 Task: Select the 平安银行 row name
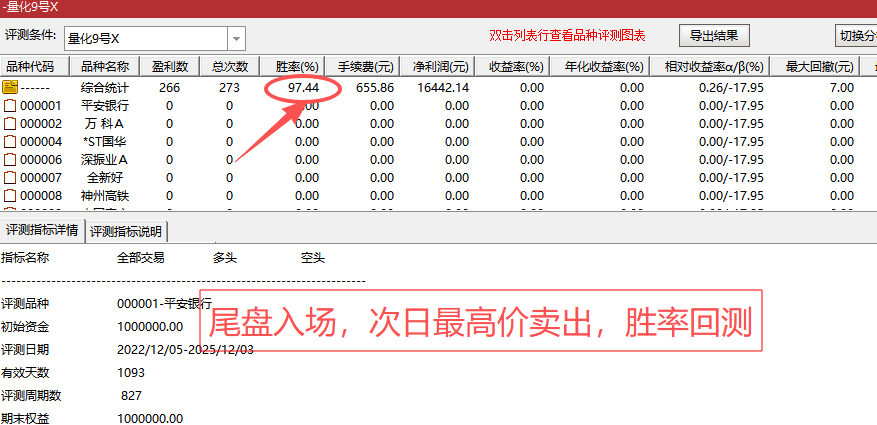pos(104,105)
